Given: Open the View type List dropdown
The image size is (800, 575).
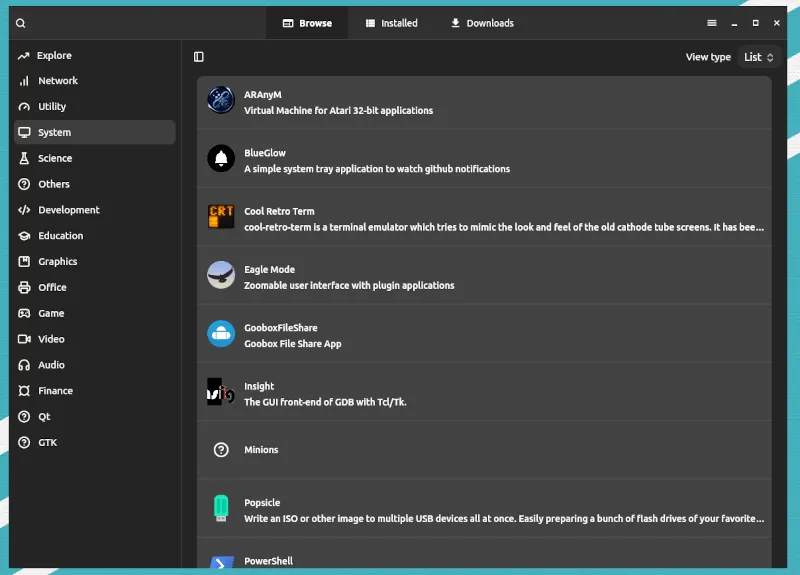Looking at the screenshot, I should pos(759,57).
